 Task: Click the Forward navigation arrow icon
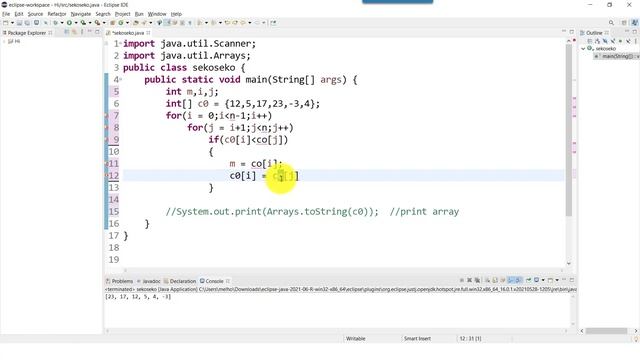[x=258, y=23]
